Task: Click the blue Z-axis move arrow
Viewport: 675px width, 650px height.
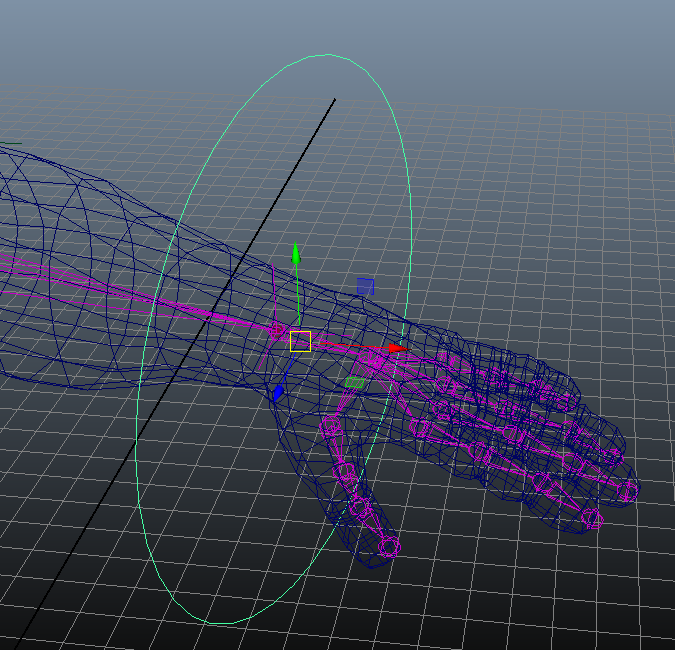Action: [279, 393]
